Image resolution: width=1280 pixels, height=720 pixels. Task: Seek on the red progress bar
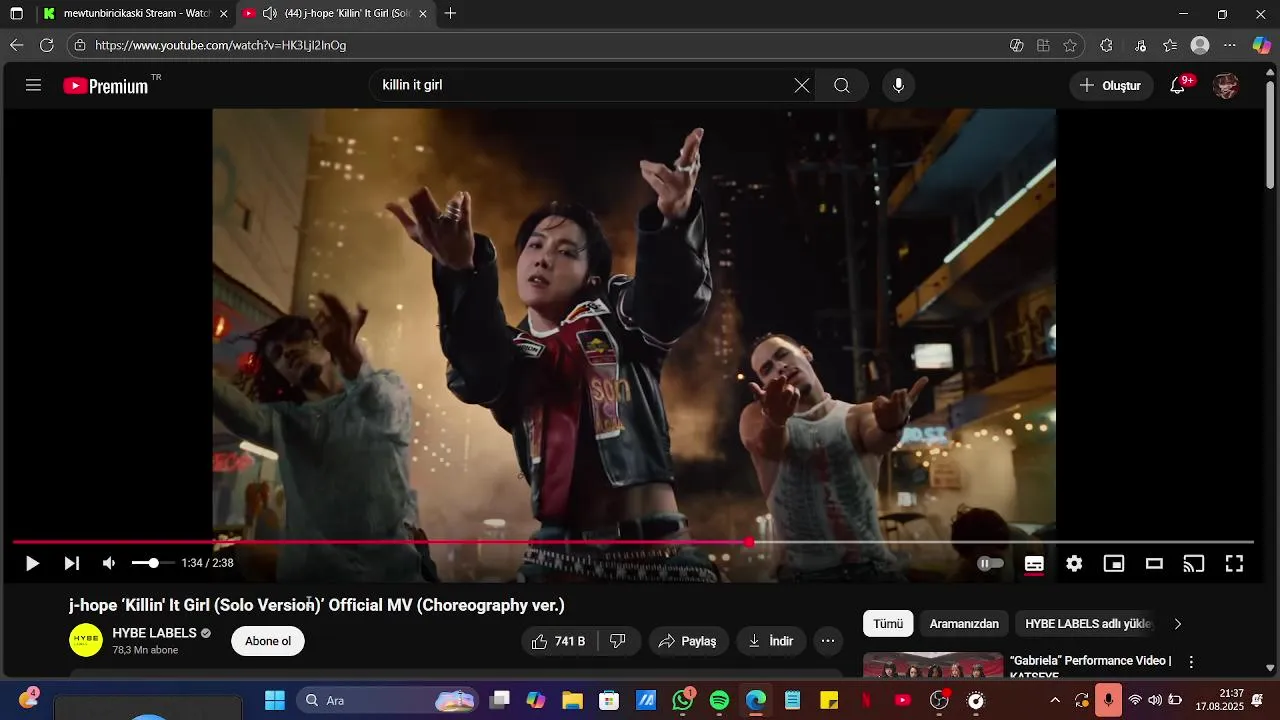click(633, 542)
